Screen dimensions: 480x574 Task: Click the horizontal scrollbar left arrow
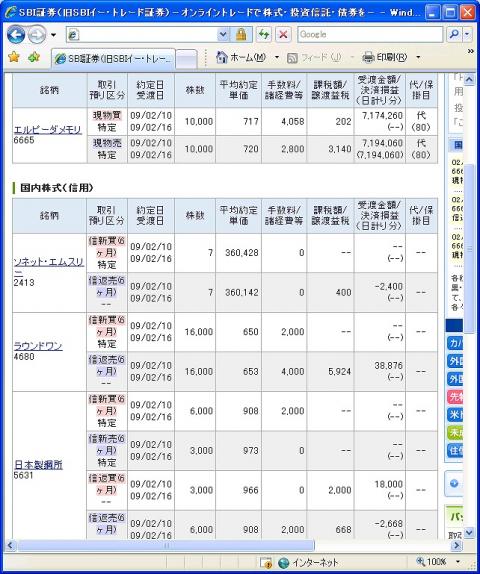pos(10,545)
